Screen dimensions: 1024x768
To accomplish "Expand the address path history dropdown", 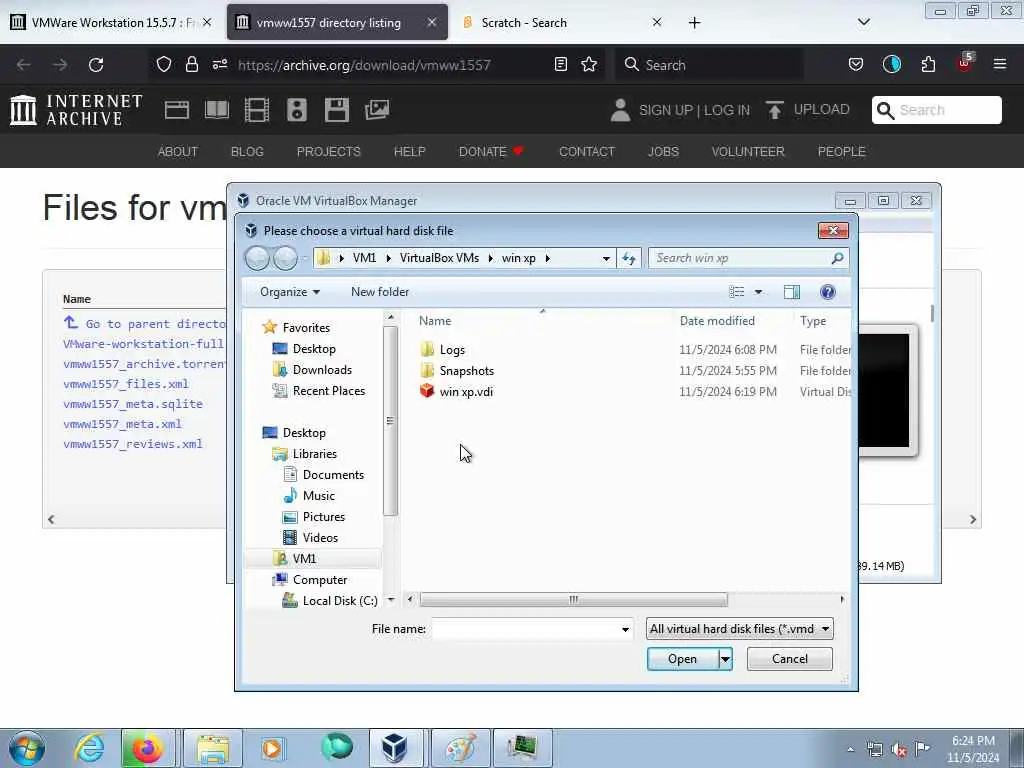I will (606, 259).
